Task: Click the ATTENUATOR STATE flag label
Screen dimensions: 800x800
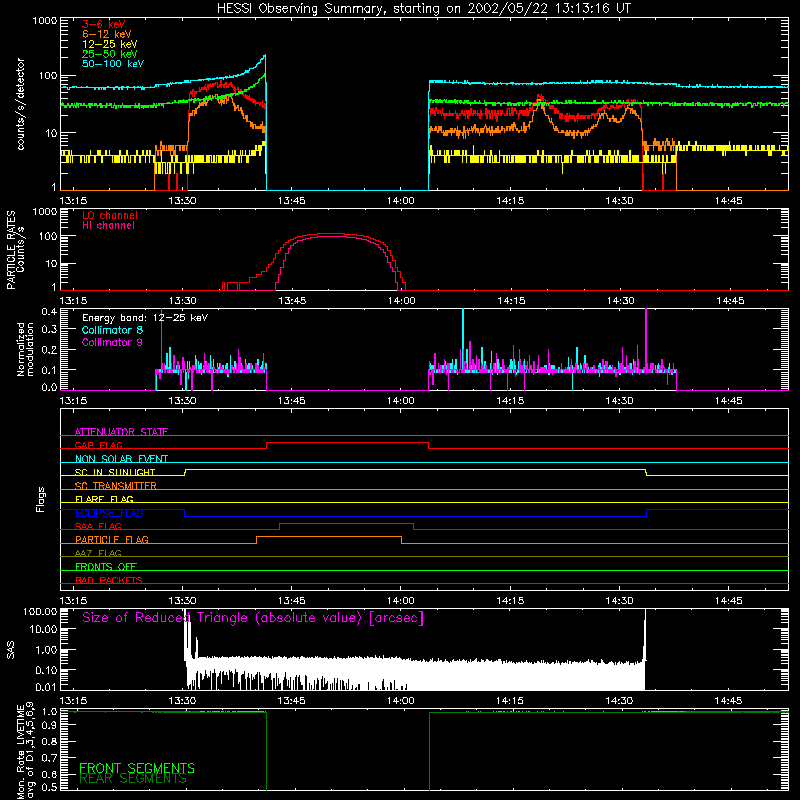Action: tap(121, 432)
